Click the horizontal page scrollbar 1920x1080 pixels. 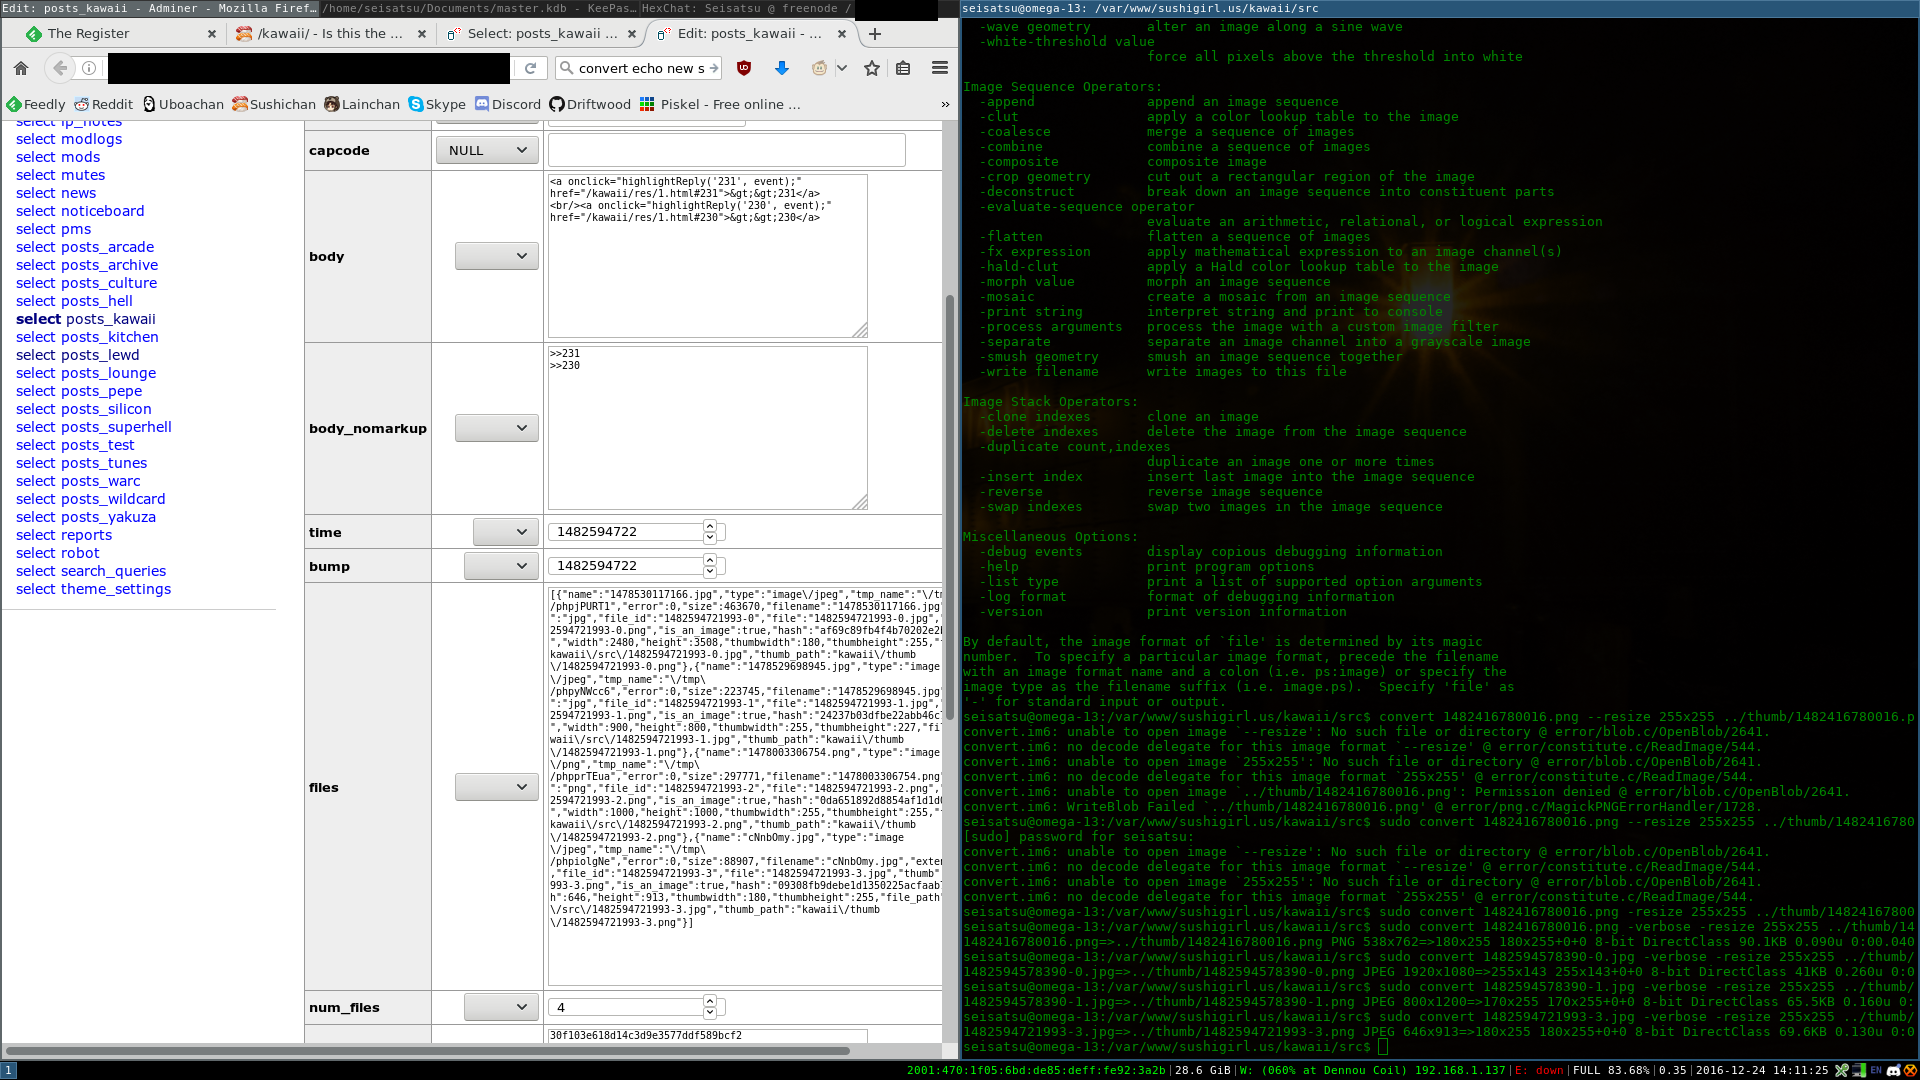click(428, 1051)
